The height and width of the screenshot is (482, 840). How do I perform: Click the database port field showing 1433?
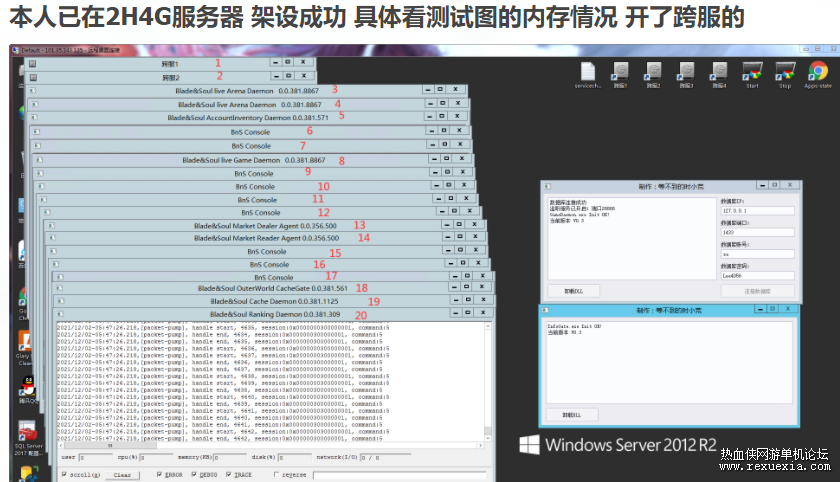(758, 232)
